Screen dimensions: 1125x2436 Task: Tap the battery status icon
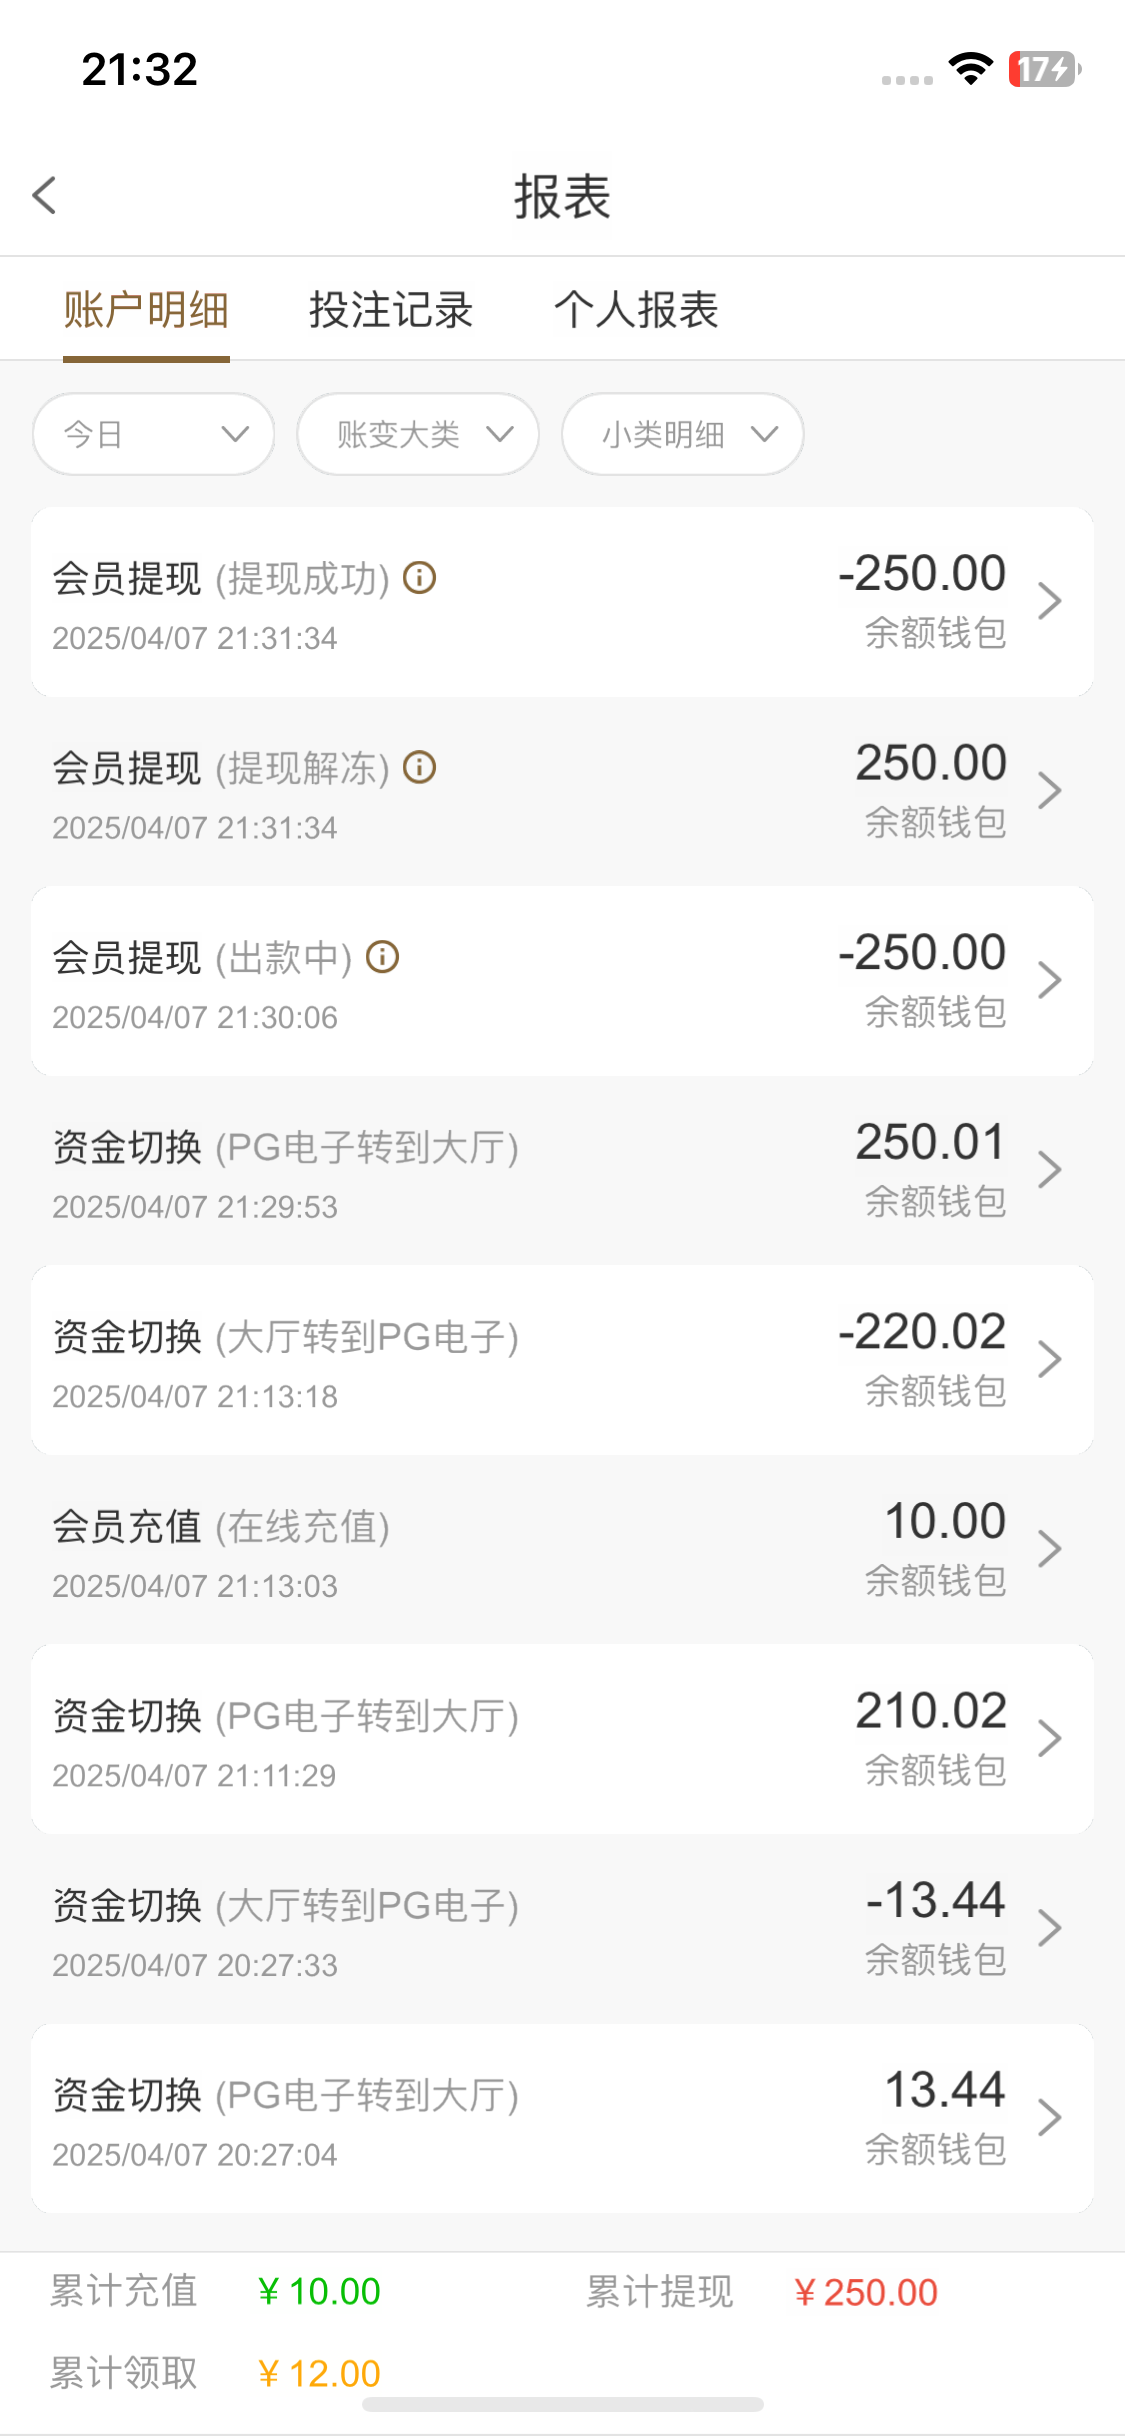point(1044,69)
